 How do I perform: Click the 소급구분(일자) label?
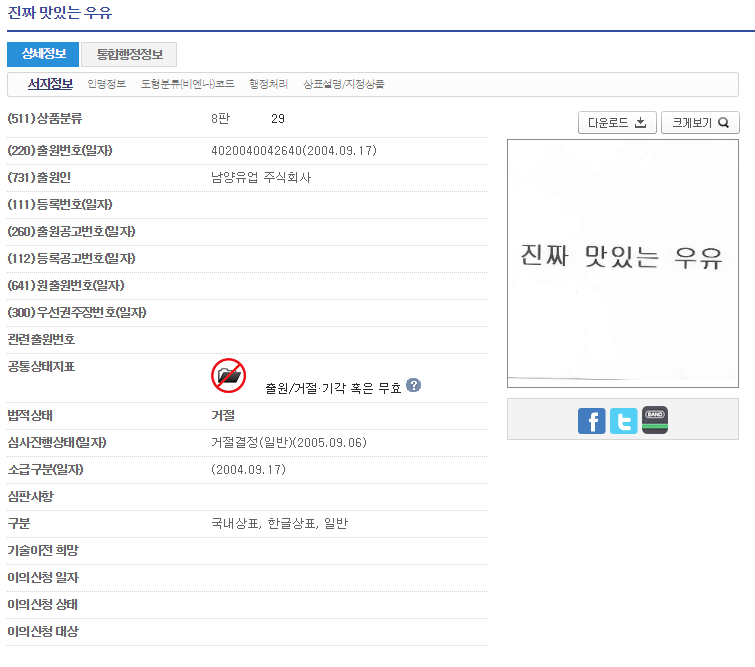click(x=45, y=470)
